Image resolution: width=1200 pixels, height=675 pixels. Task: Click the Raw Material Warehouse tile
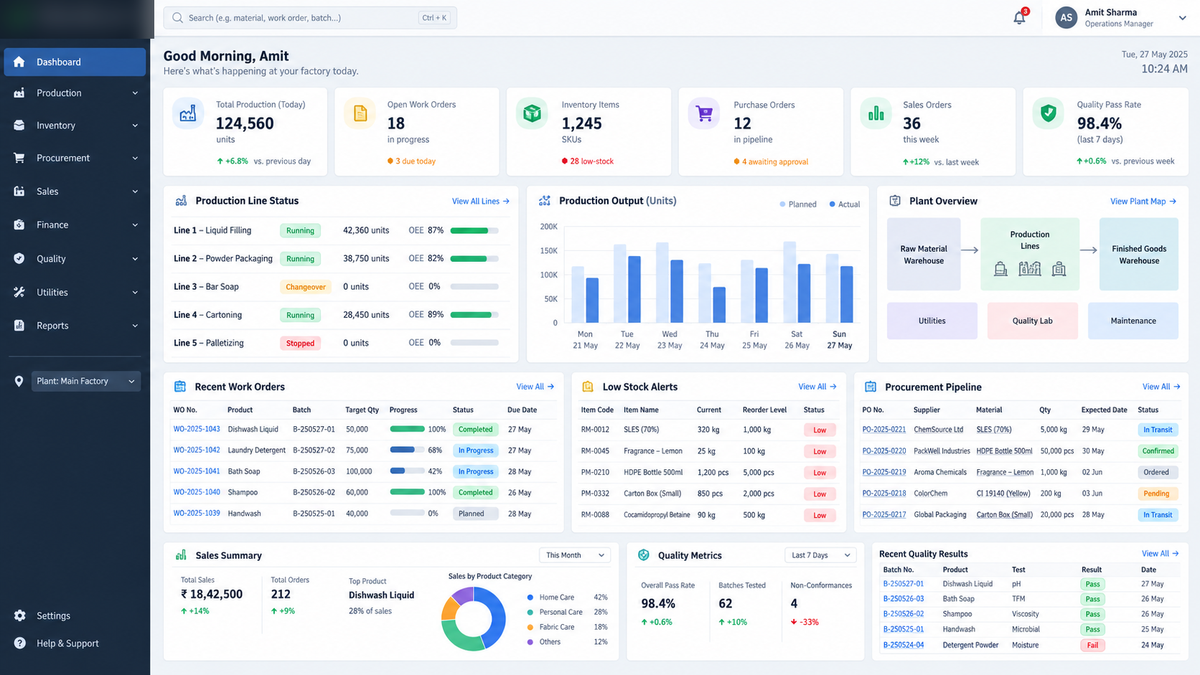click(924, 255)
